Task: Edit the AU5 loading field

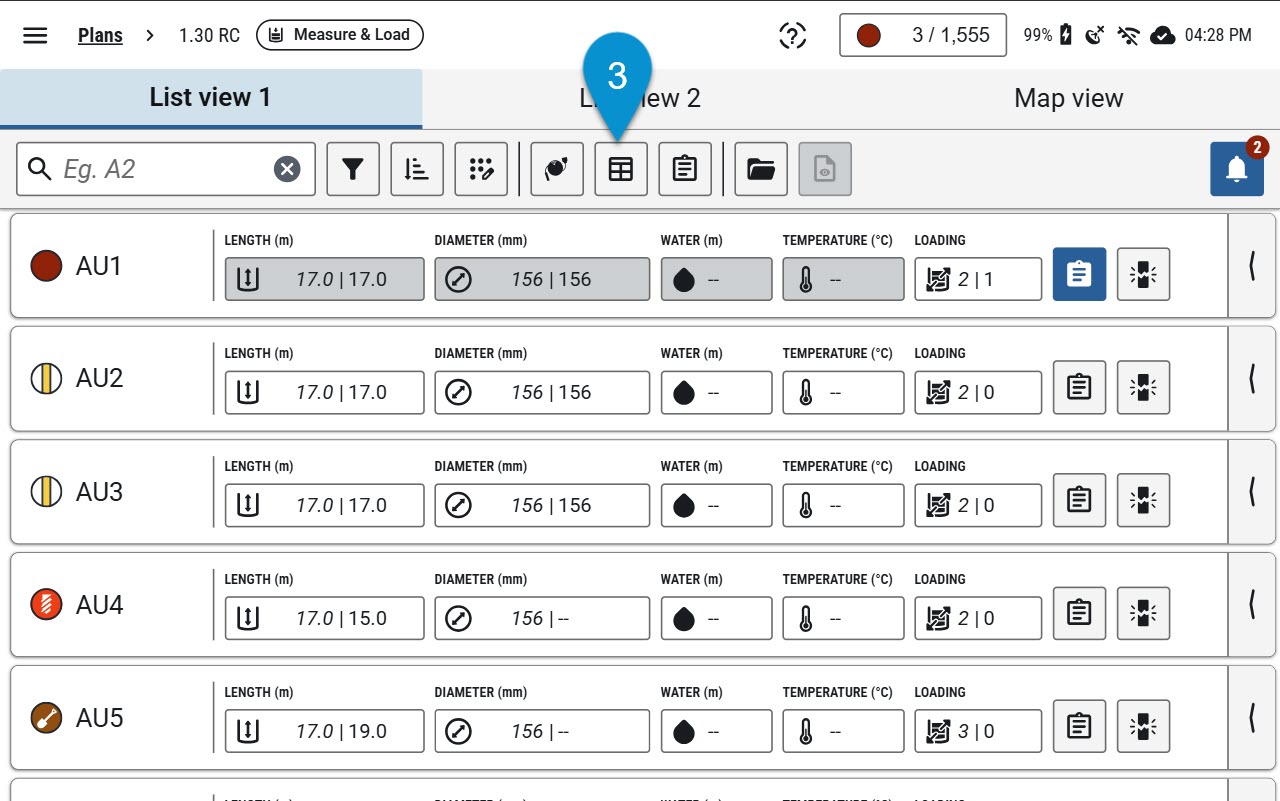Action: pos(978,731)
